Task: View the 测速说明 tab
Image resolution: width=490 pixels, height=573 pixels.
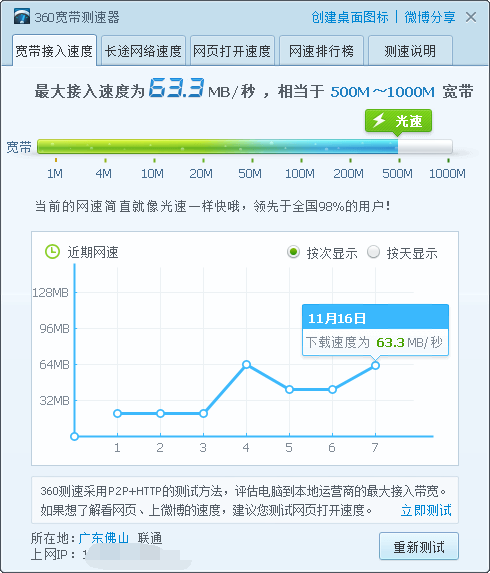Action: [x=410, y=51]
